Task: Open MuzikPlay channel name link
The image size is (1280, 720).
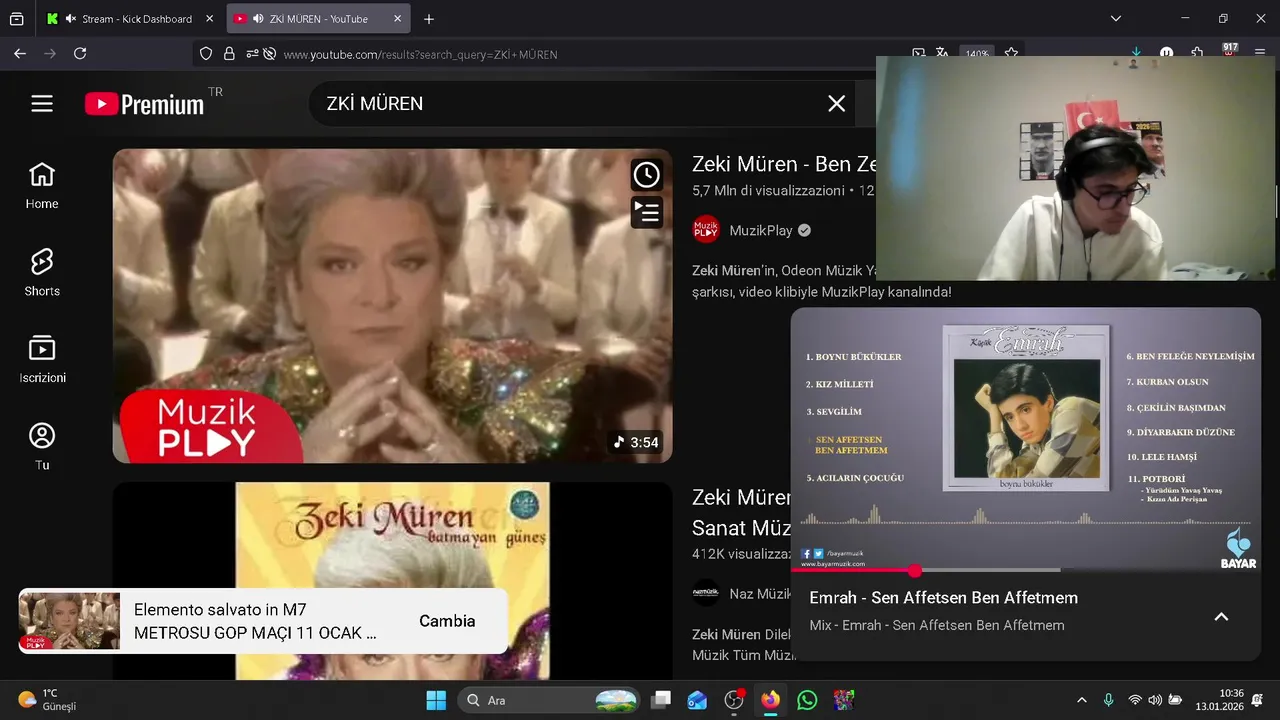Action: 761,230
